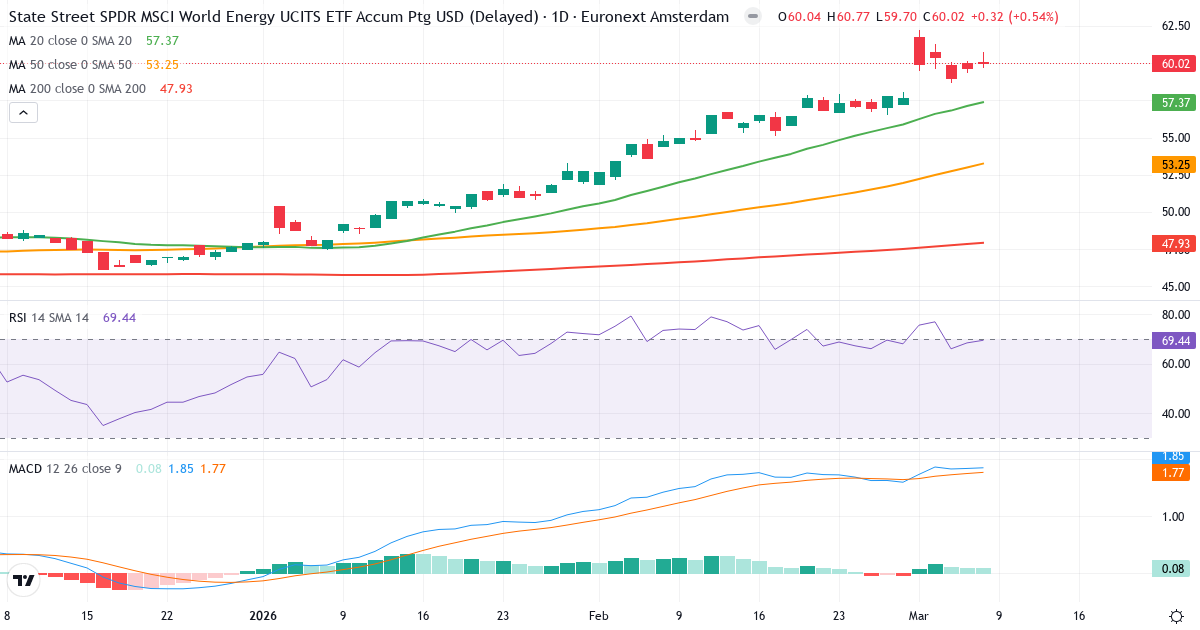The height and width of the screenshot is (630, 1200).
Task: Click the market status pill icon
Action: tap(753, 17)
